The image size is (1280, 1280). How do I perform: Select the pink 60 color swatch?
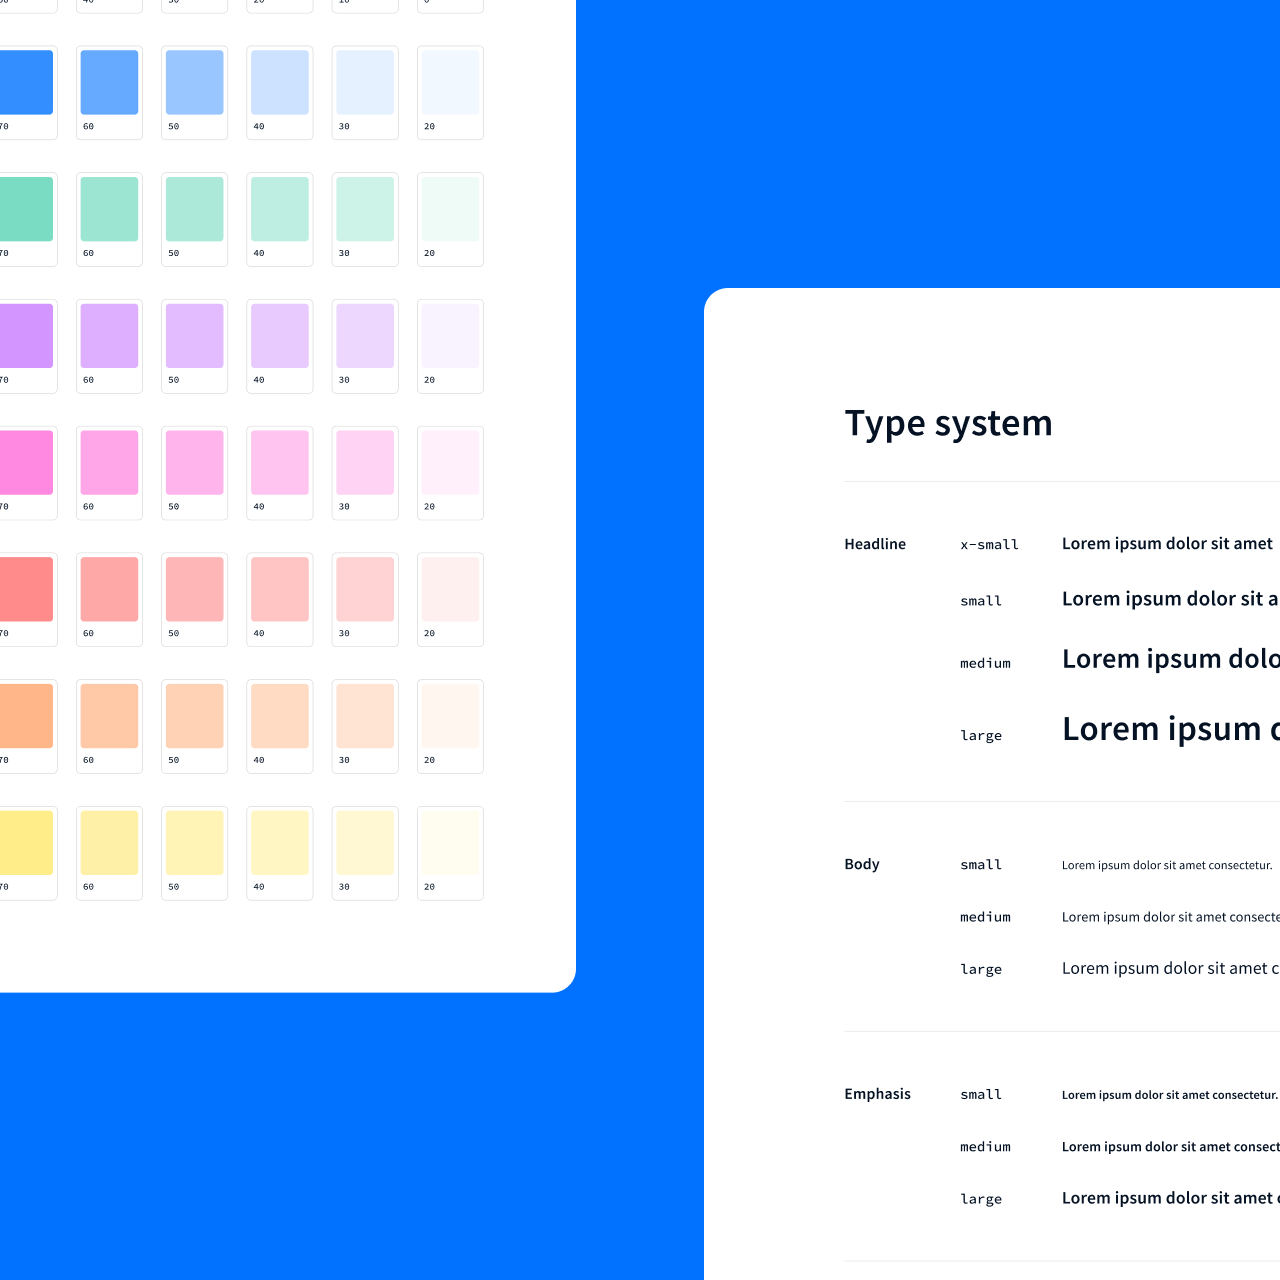108,463
